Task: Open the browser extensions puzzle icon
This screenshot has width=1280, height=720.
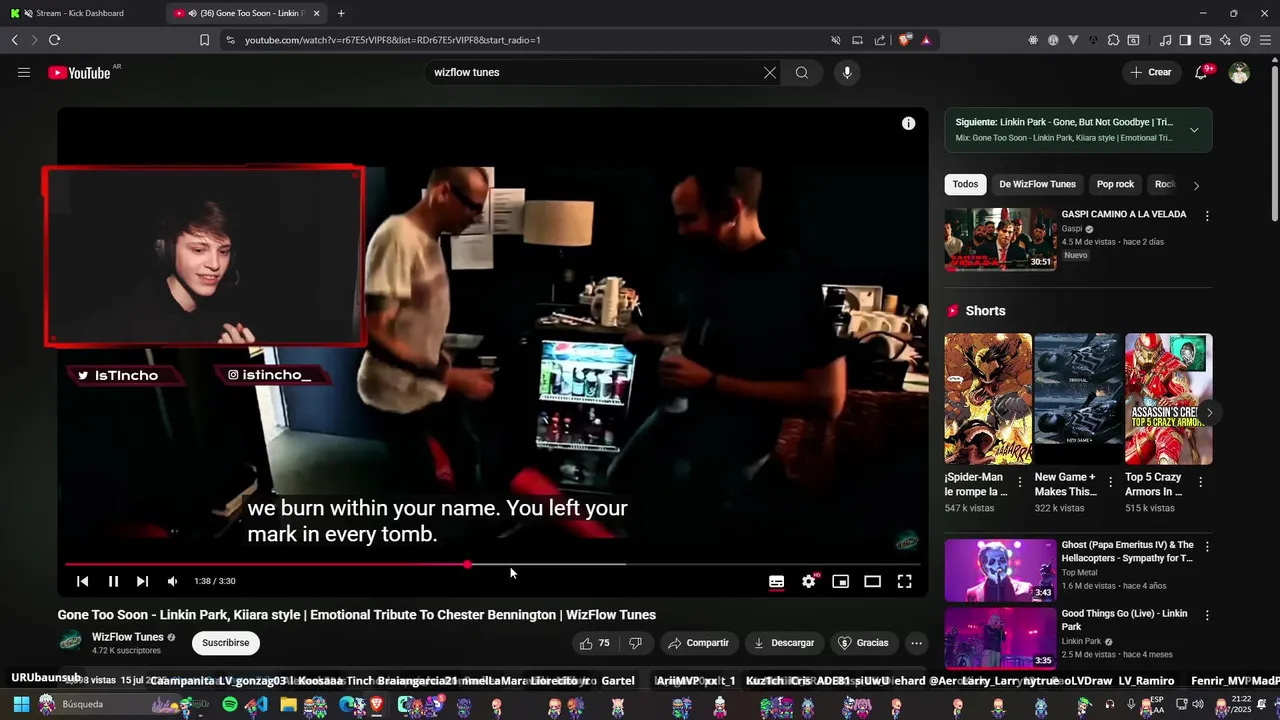Action: pyautogui.click(x=1113, y=40)
